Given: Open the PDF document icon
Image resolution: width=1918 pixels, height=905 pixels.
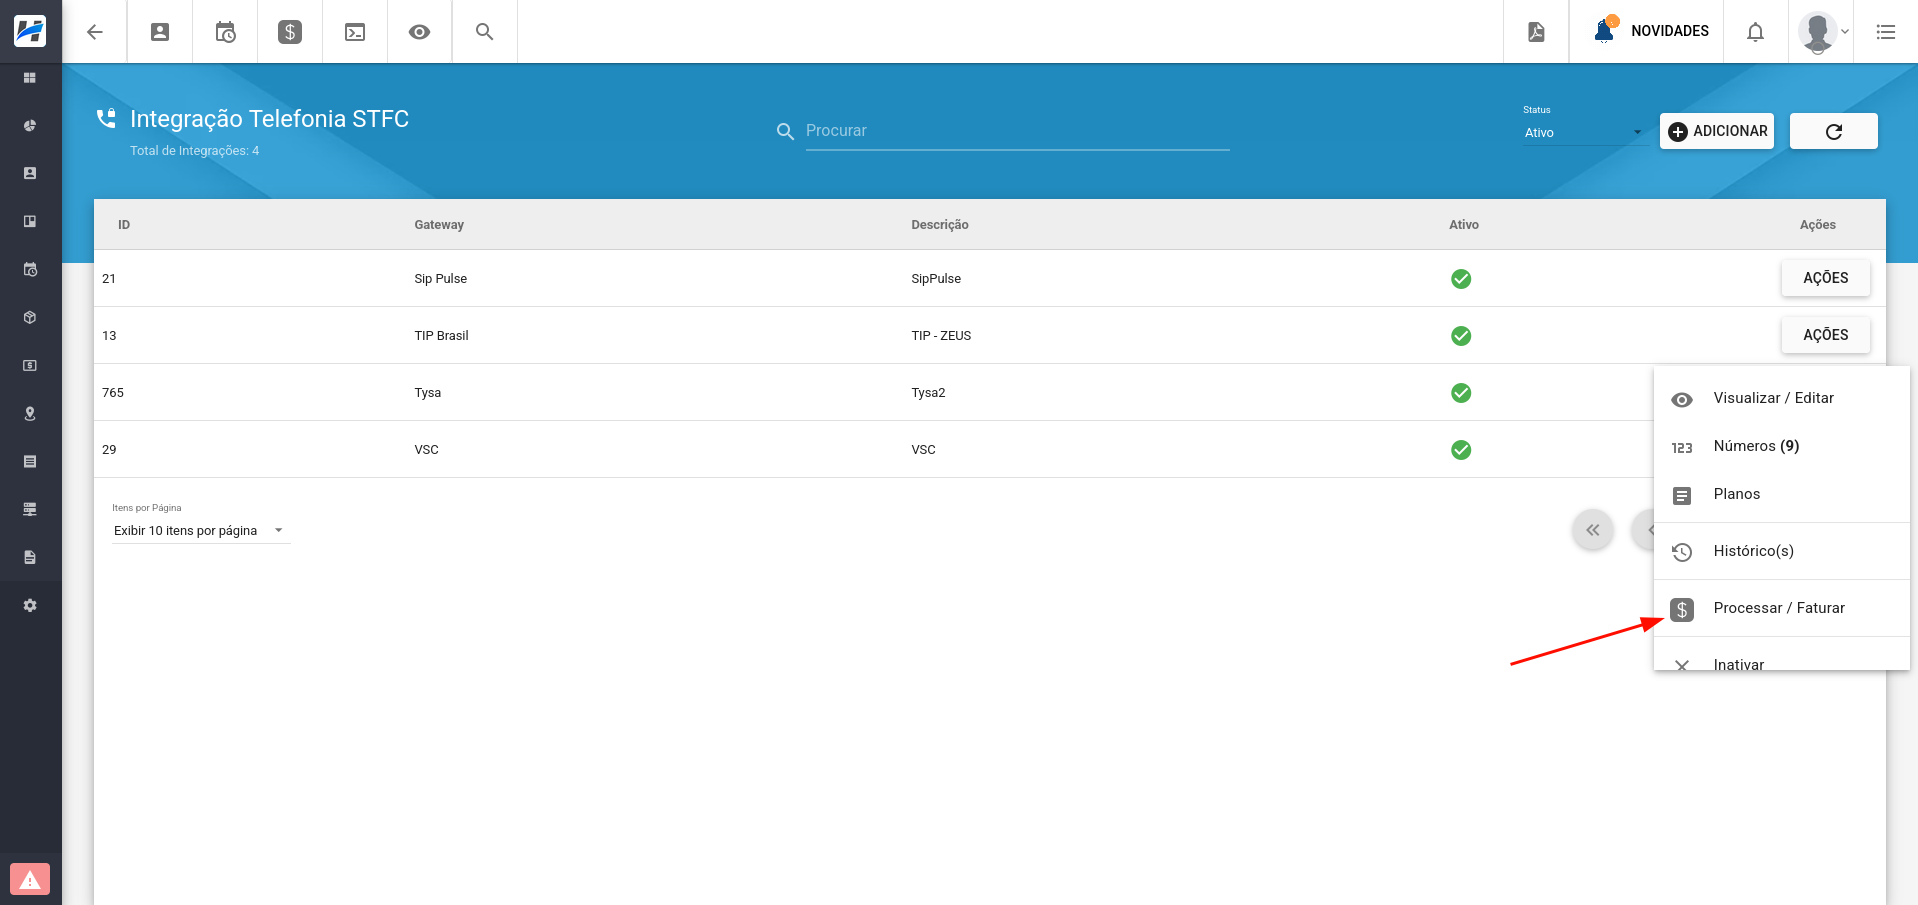Looking at the screenshot, I should 1536,32.
